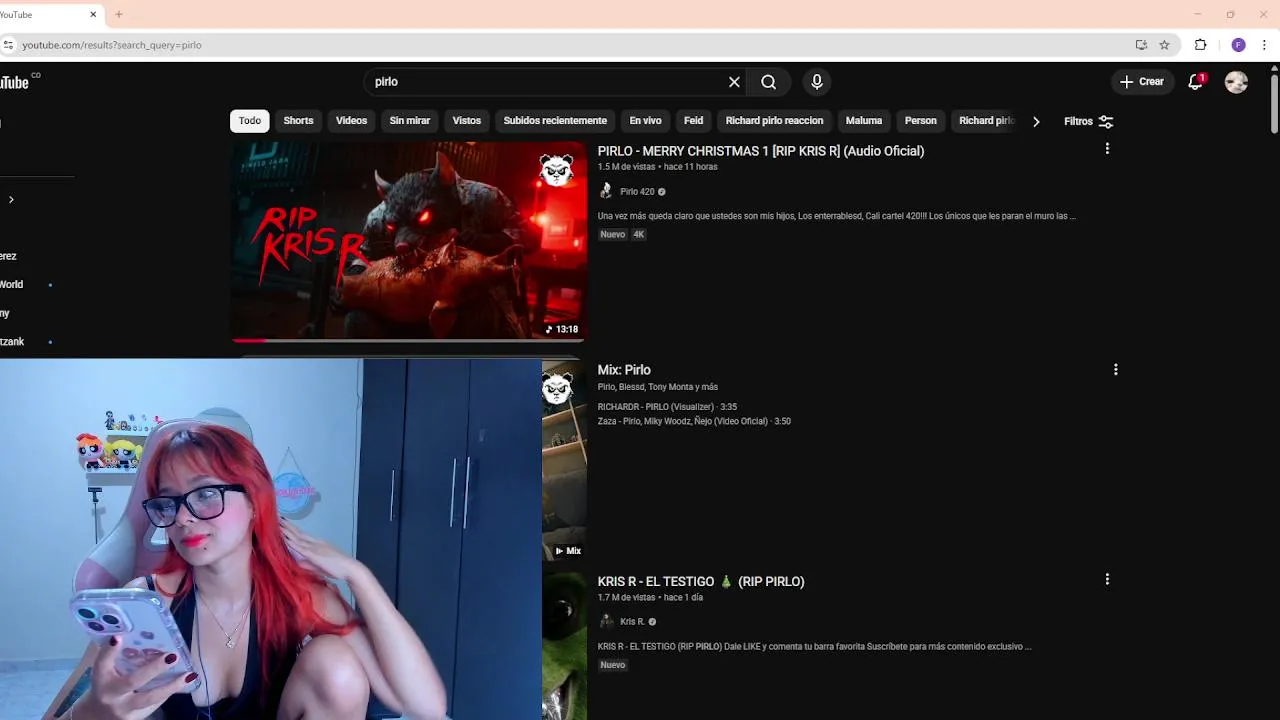Click Kris R. channel avatar
This screenshot has height=720, width=1280.
[606, 621]
